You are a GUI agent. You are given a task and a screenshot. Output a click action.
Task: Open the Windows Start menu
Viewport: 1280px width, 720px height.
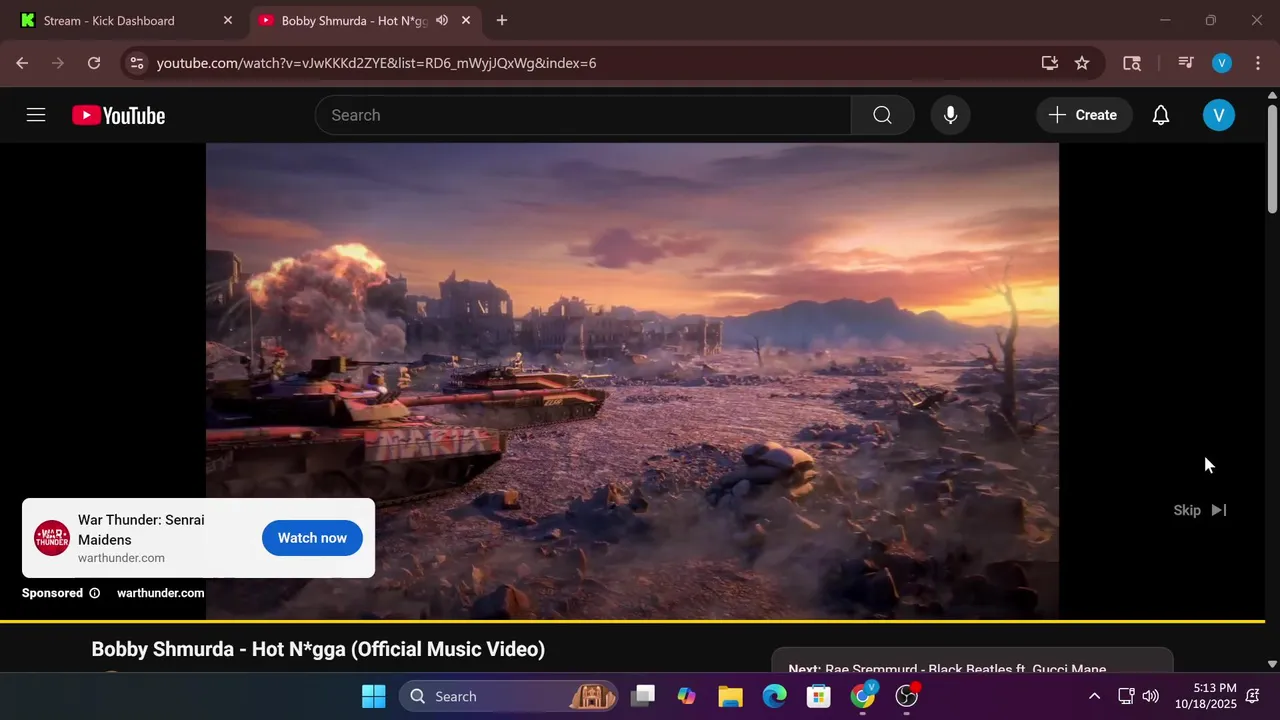coord(374,696)
